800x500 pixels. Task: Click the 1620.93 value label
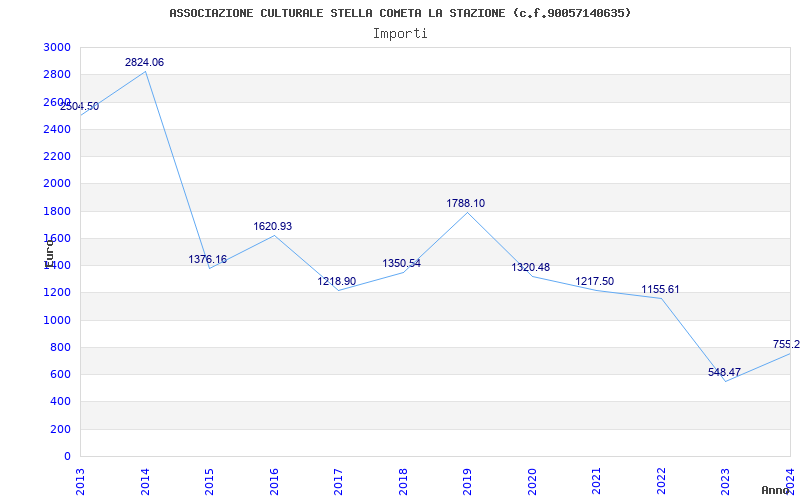tap(273, 227)
